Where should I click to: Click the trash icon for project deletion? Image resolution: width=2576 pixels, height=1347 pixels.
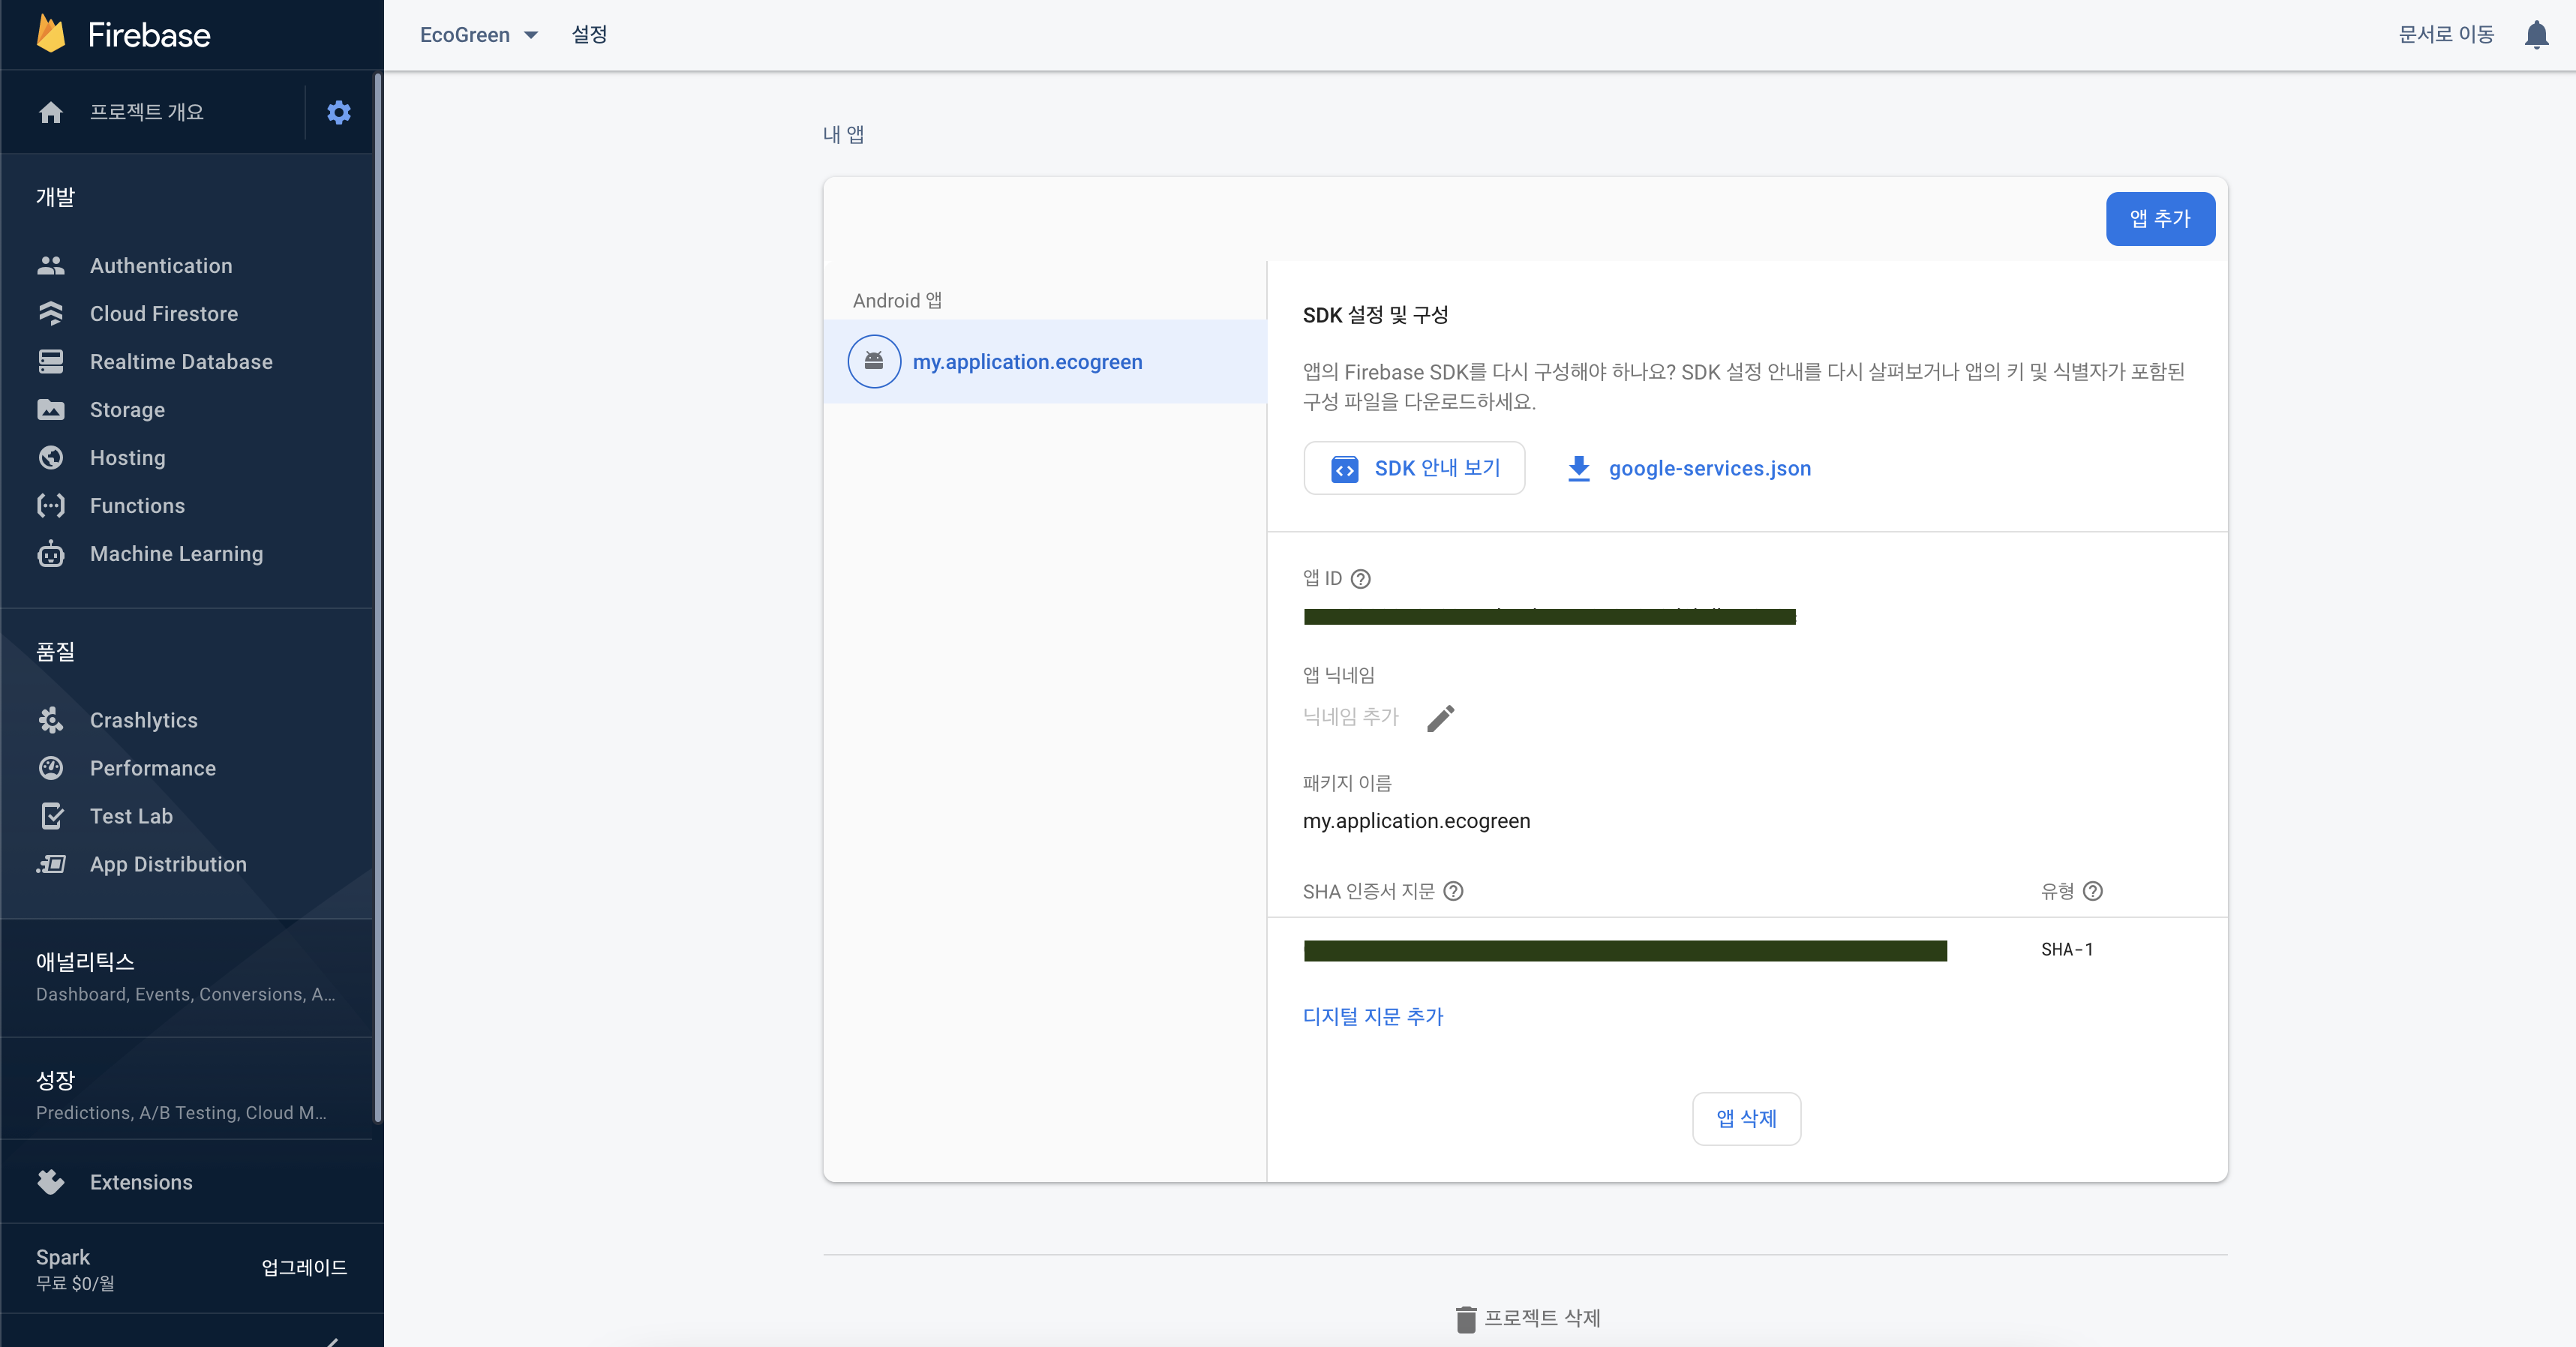1466,1320
